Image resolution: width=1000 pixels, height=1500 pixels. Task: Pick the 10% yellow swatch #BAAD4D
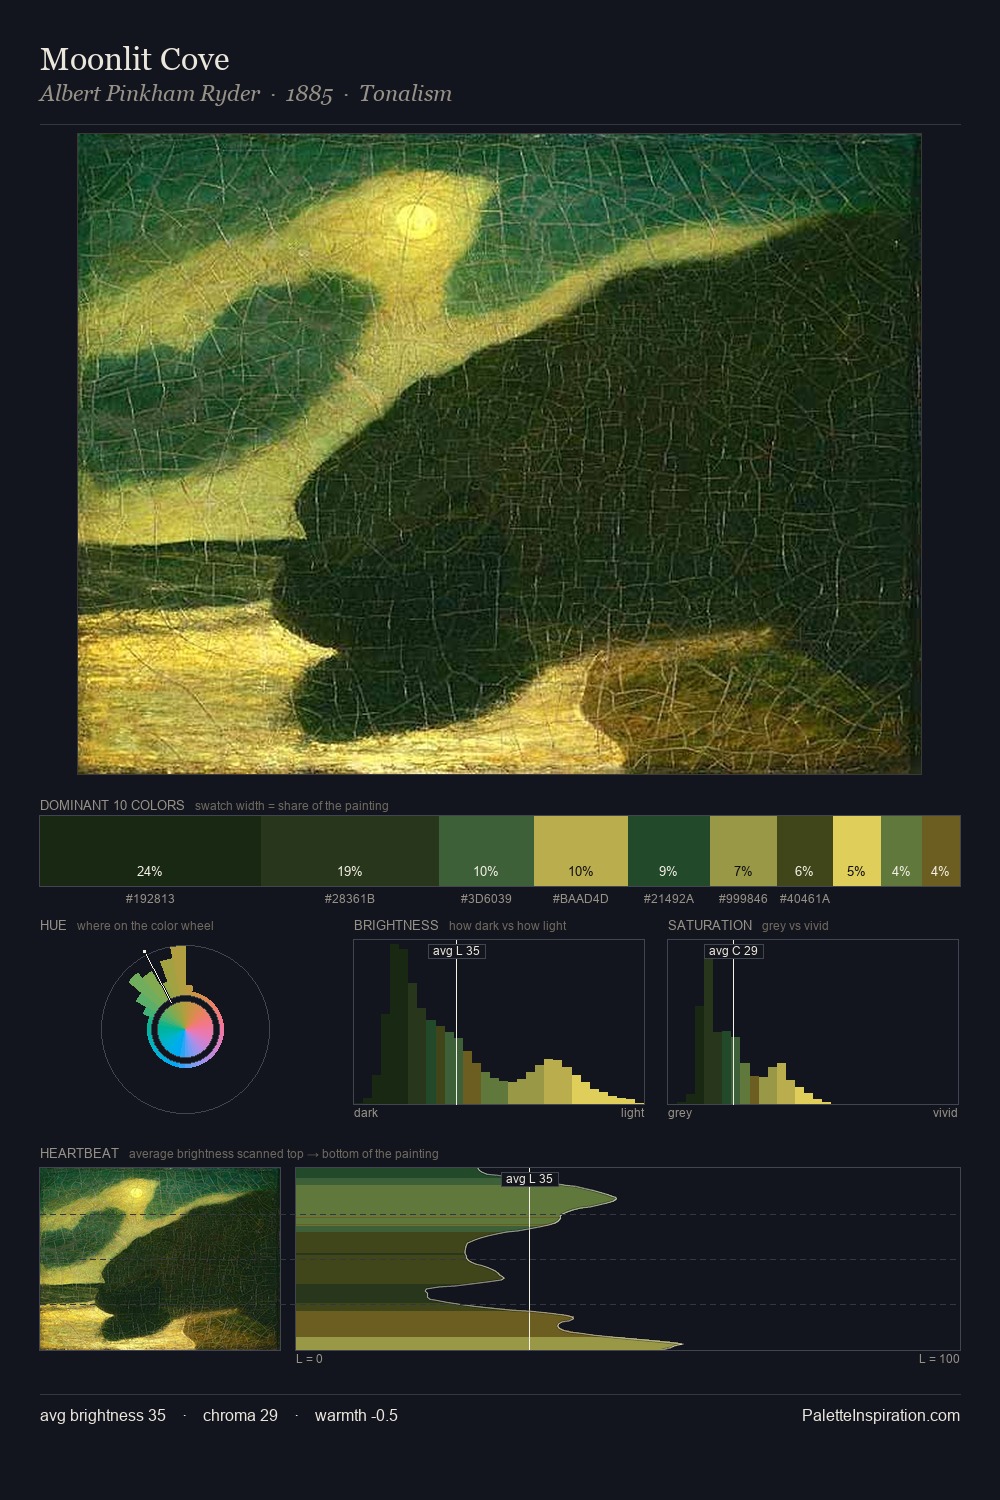pyautogui.click(x=581, y=851)
